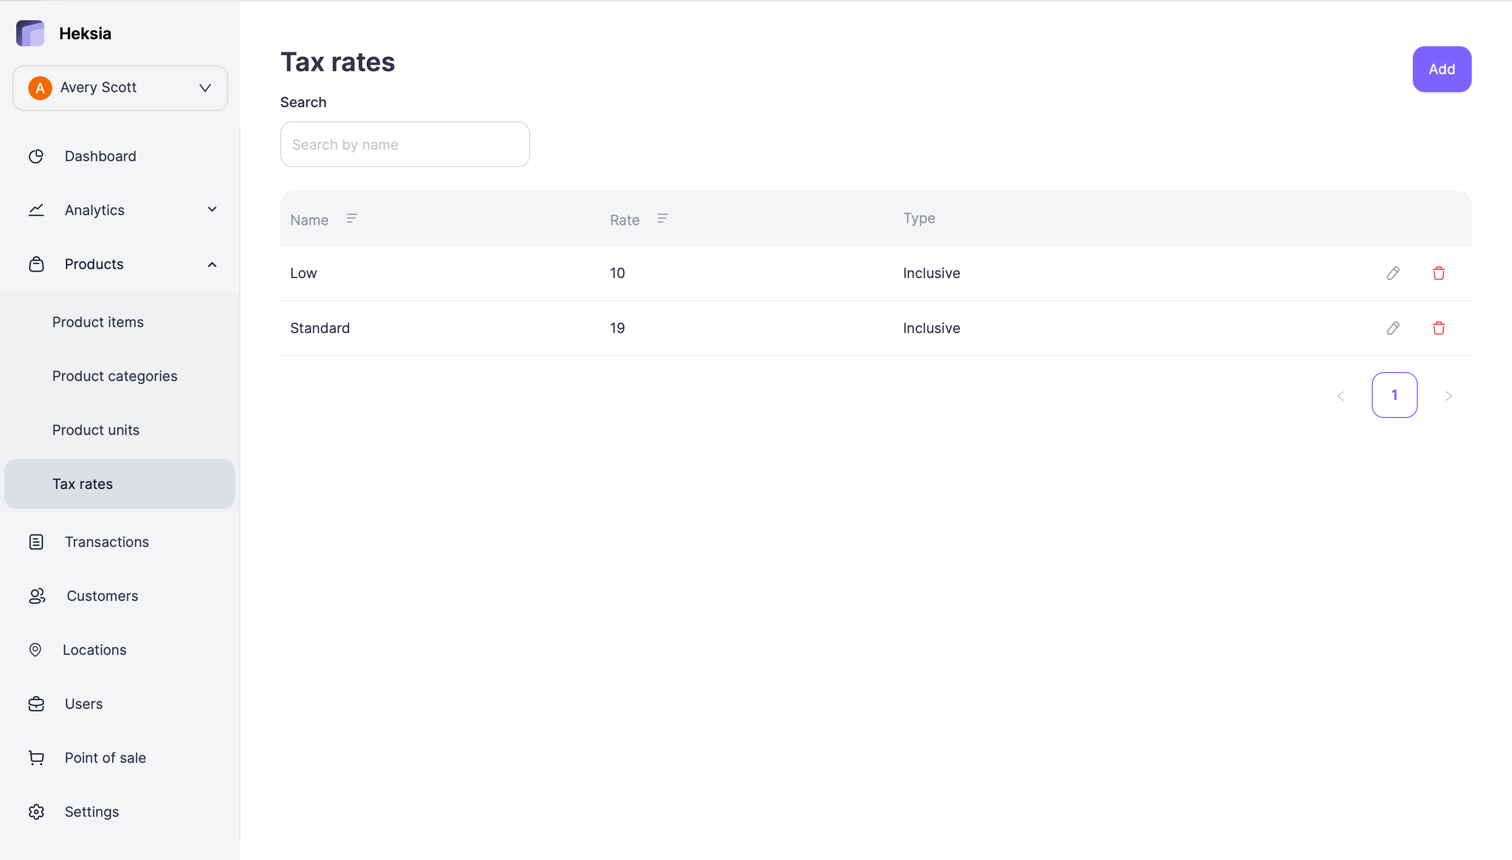Screen dimensions: 1512x860
Task: Focus the Search by name field
Action: (405, 145)
